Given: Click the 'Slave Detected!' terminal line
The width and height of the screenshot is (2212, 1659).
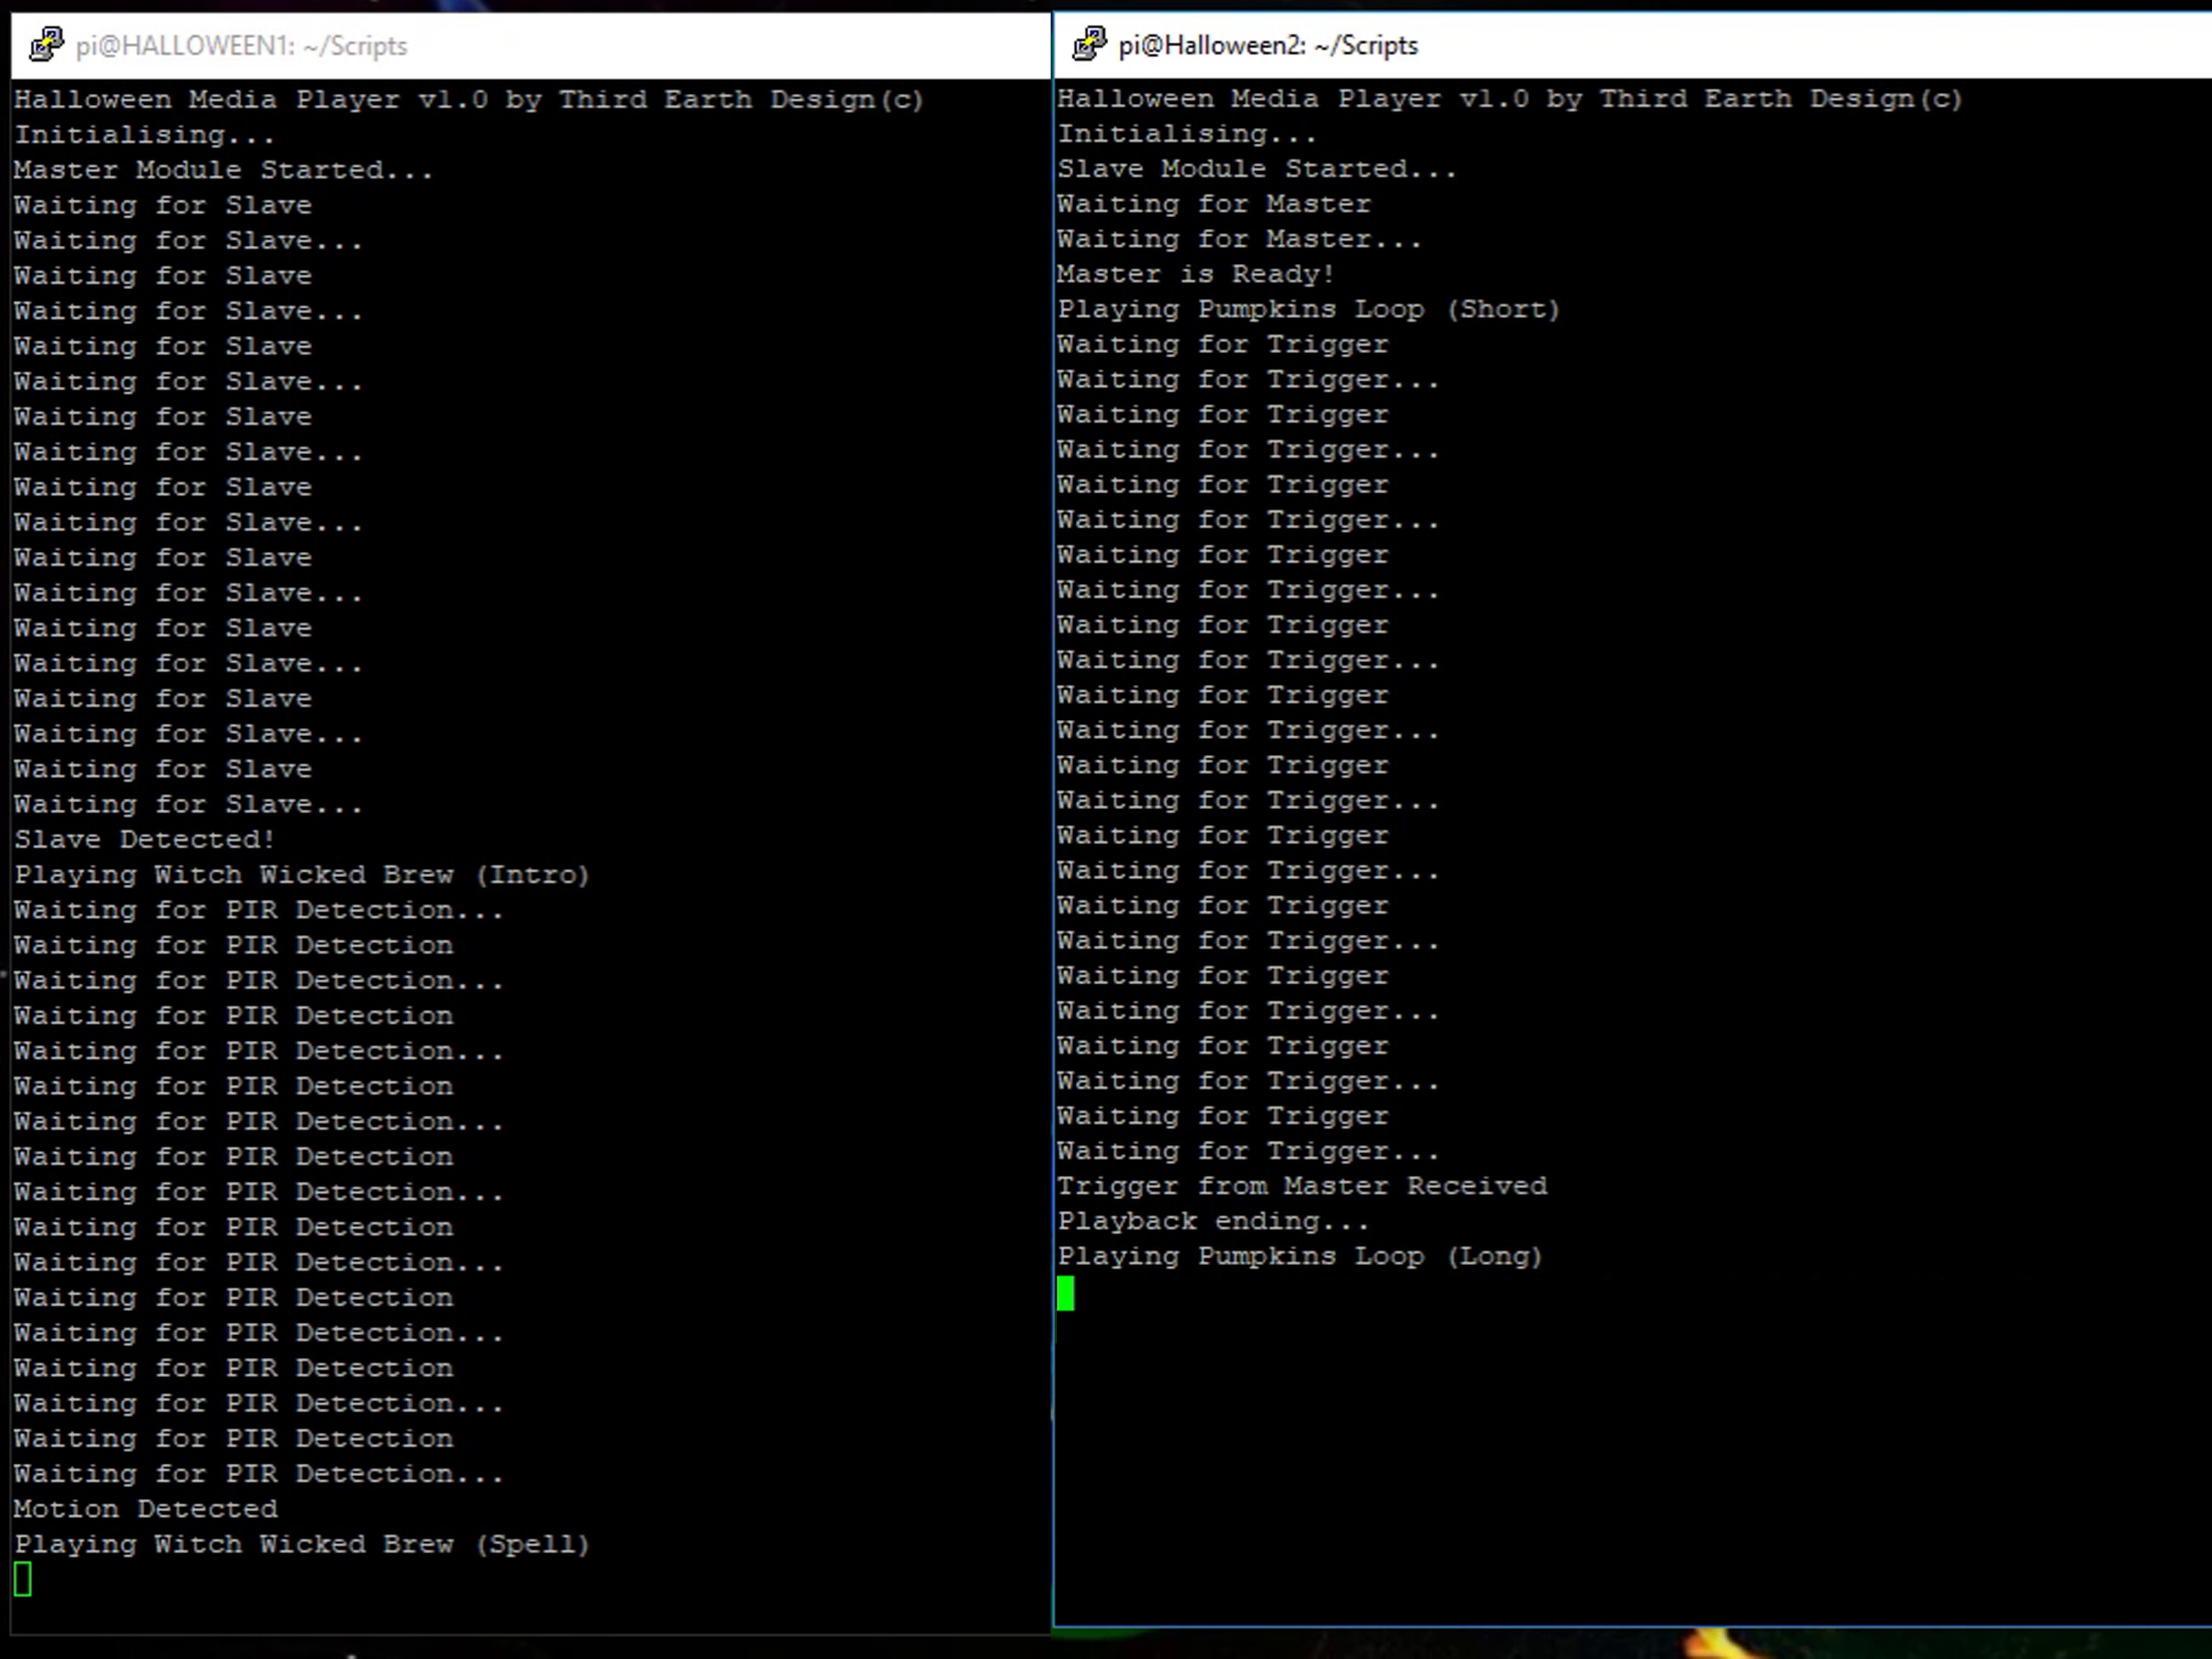Looking at the screenshot, I should (144, 839).
